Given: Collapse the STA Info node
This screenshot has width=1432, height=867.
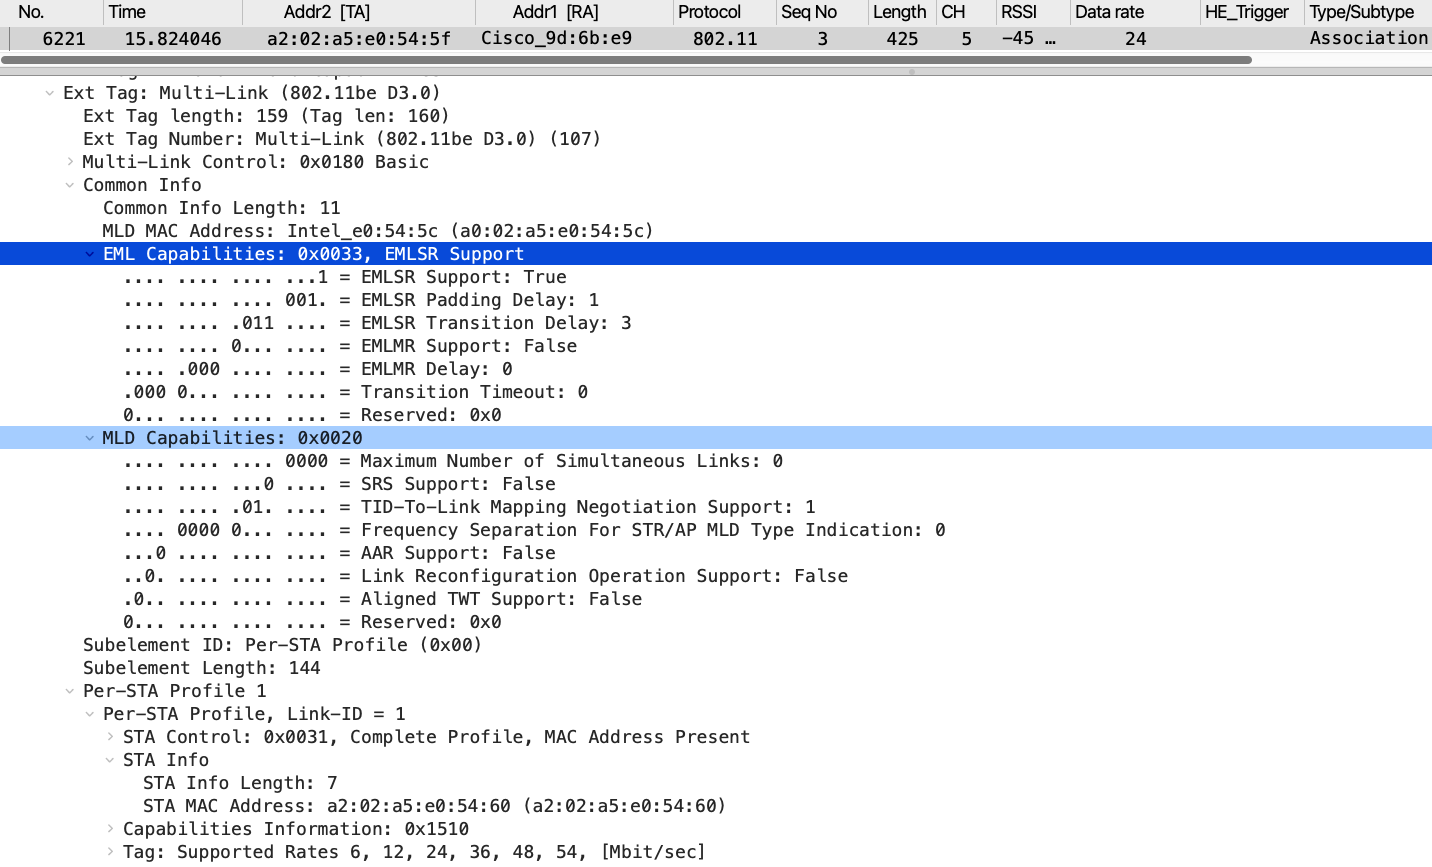Looking at the screenshot, I should click(x=110, y=760).
